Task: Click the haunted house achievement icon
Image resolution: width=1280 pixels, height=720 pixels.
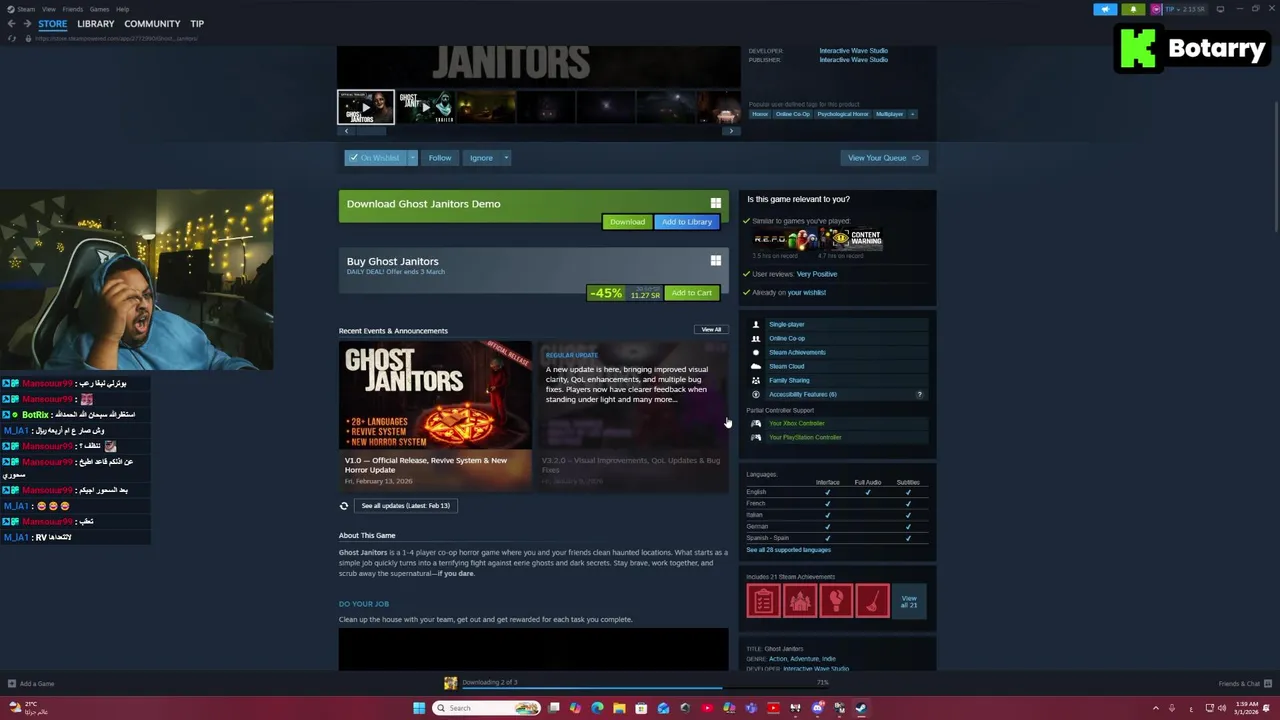Action: tap(799, 601)
